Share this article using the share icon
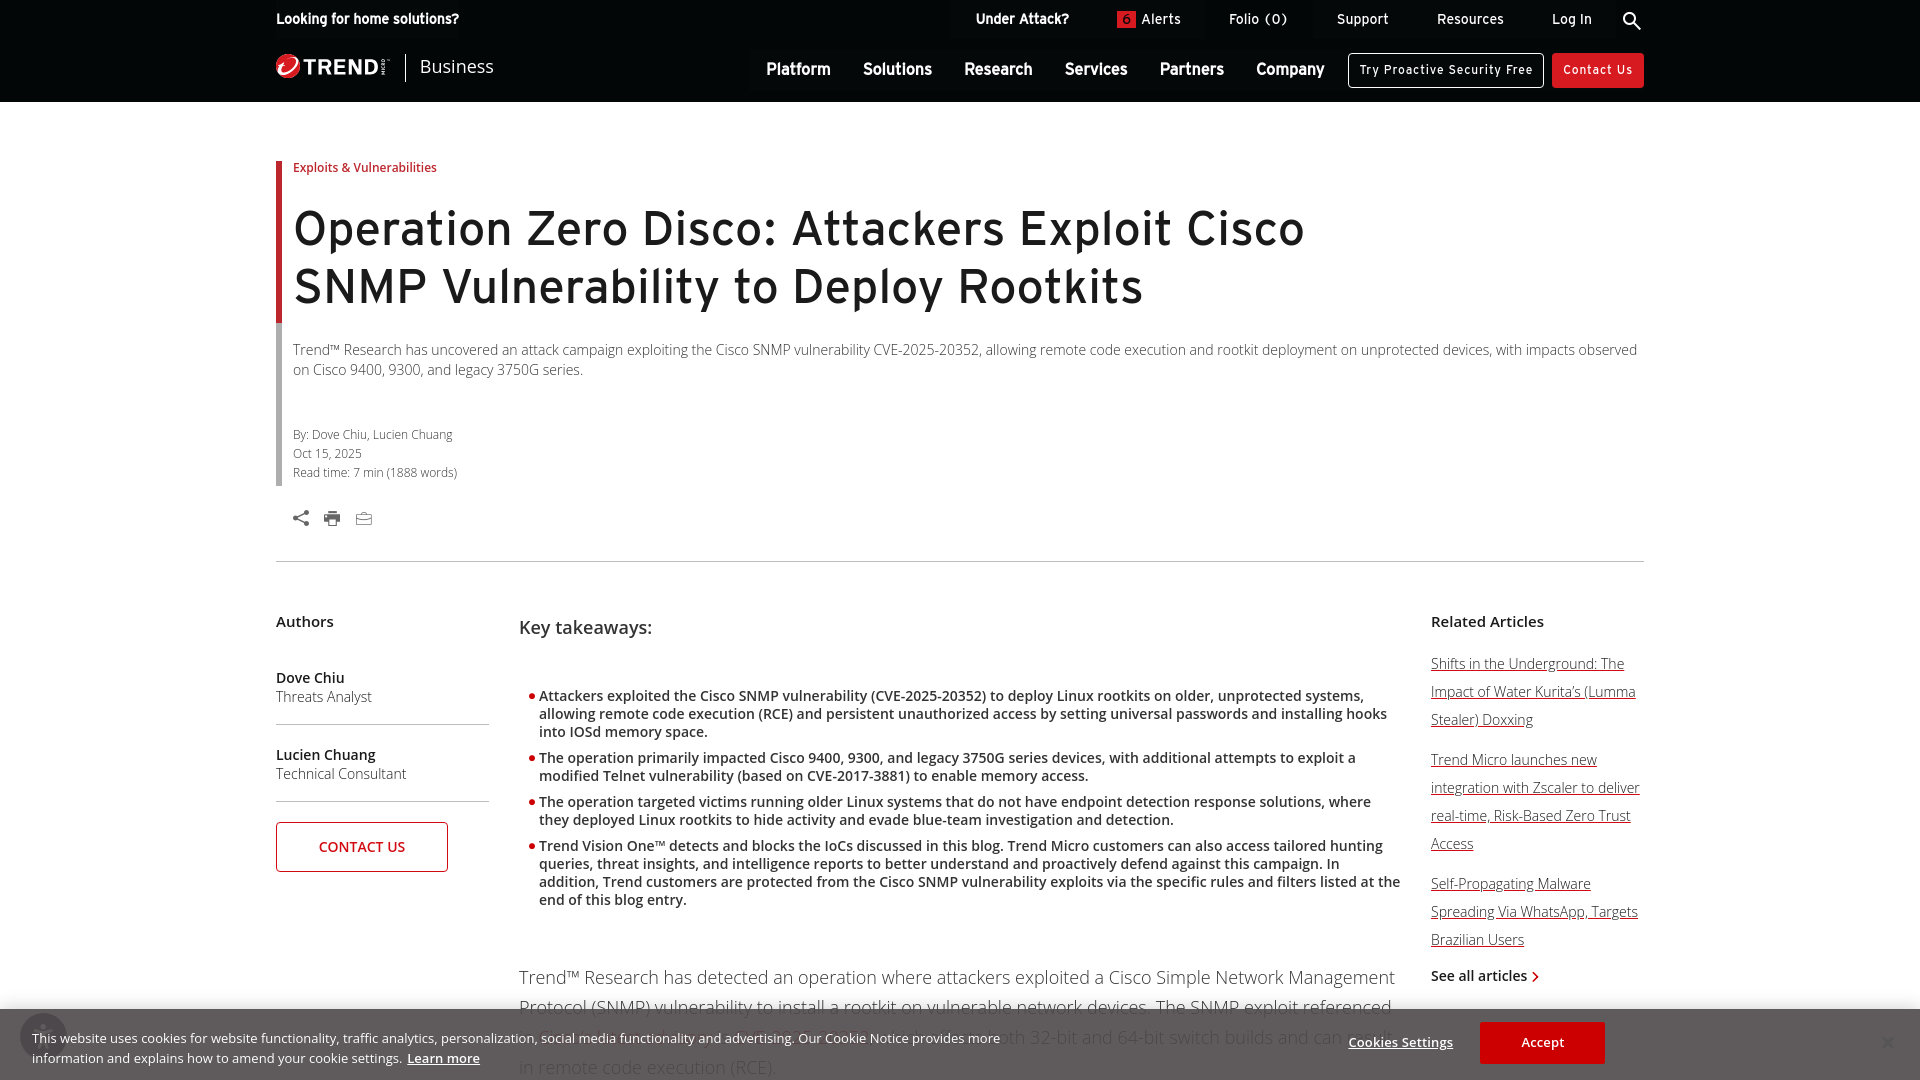Image resolution: width=1920 pixels, height=1080 pixels. click(301, 518)
